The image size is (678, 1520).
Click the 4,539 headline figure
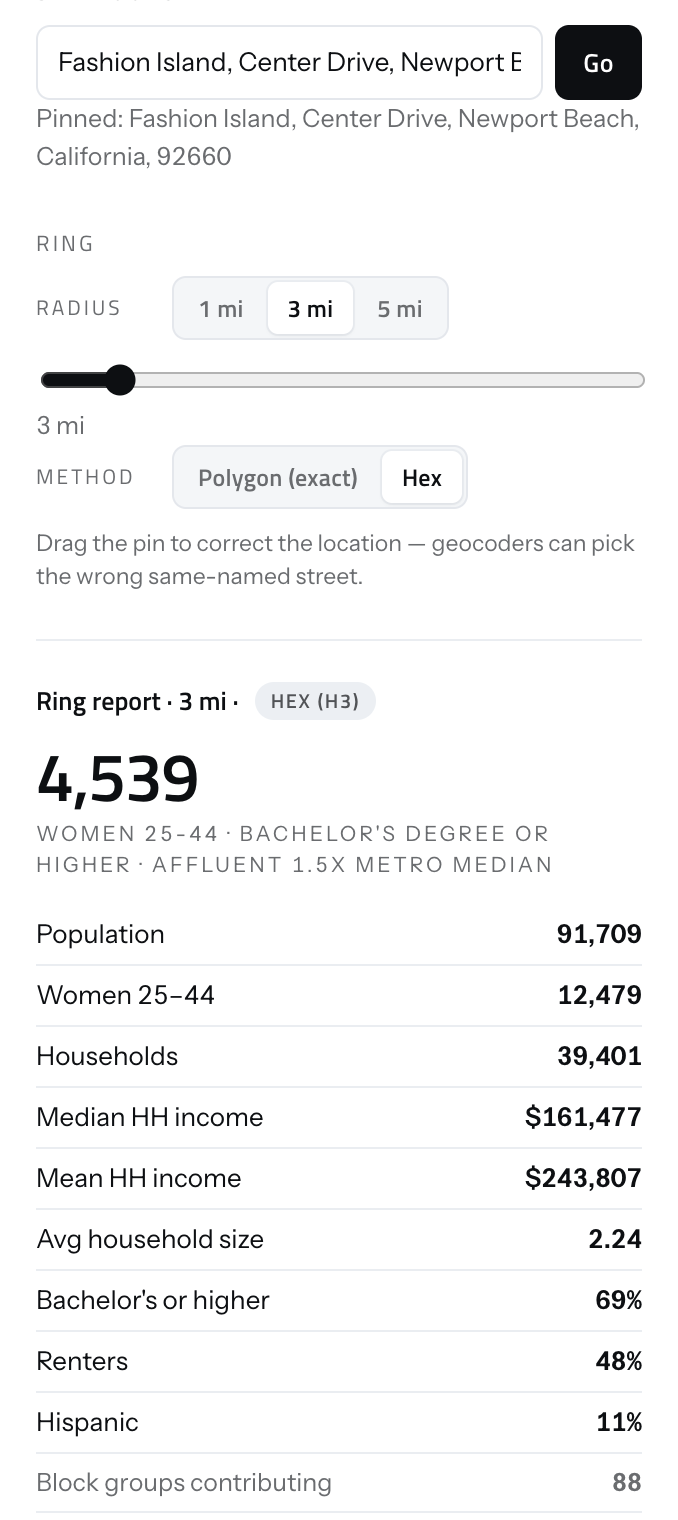pyautogui.click(x=117, y=778)
